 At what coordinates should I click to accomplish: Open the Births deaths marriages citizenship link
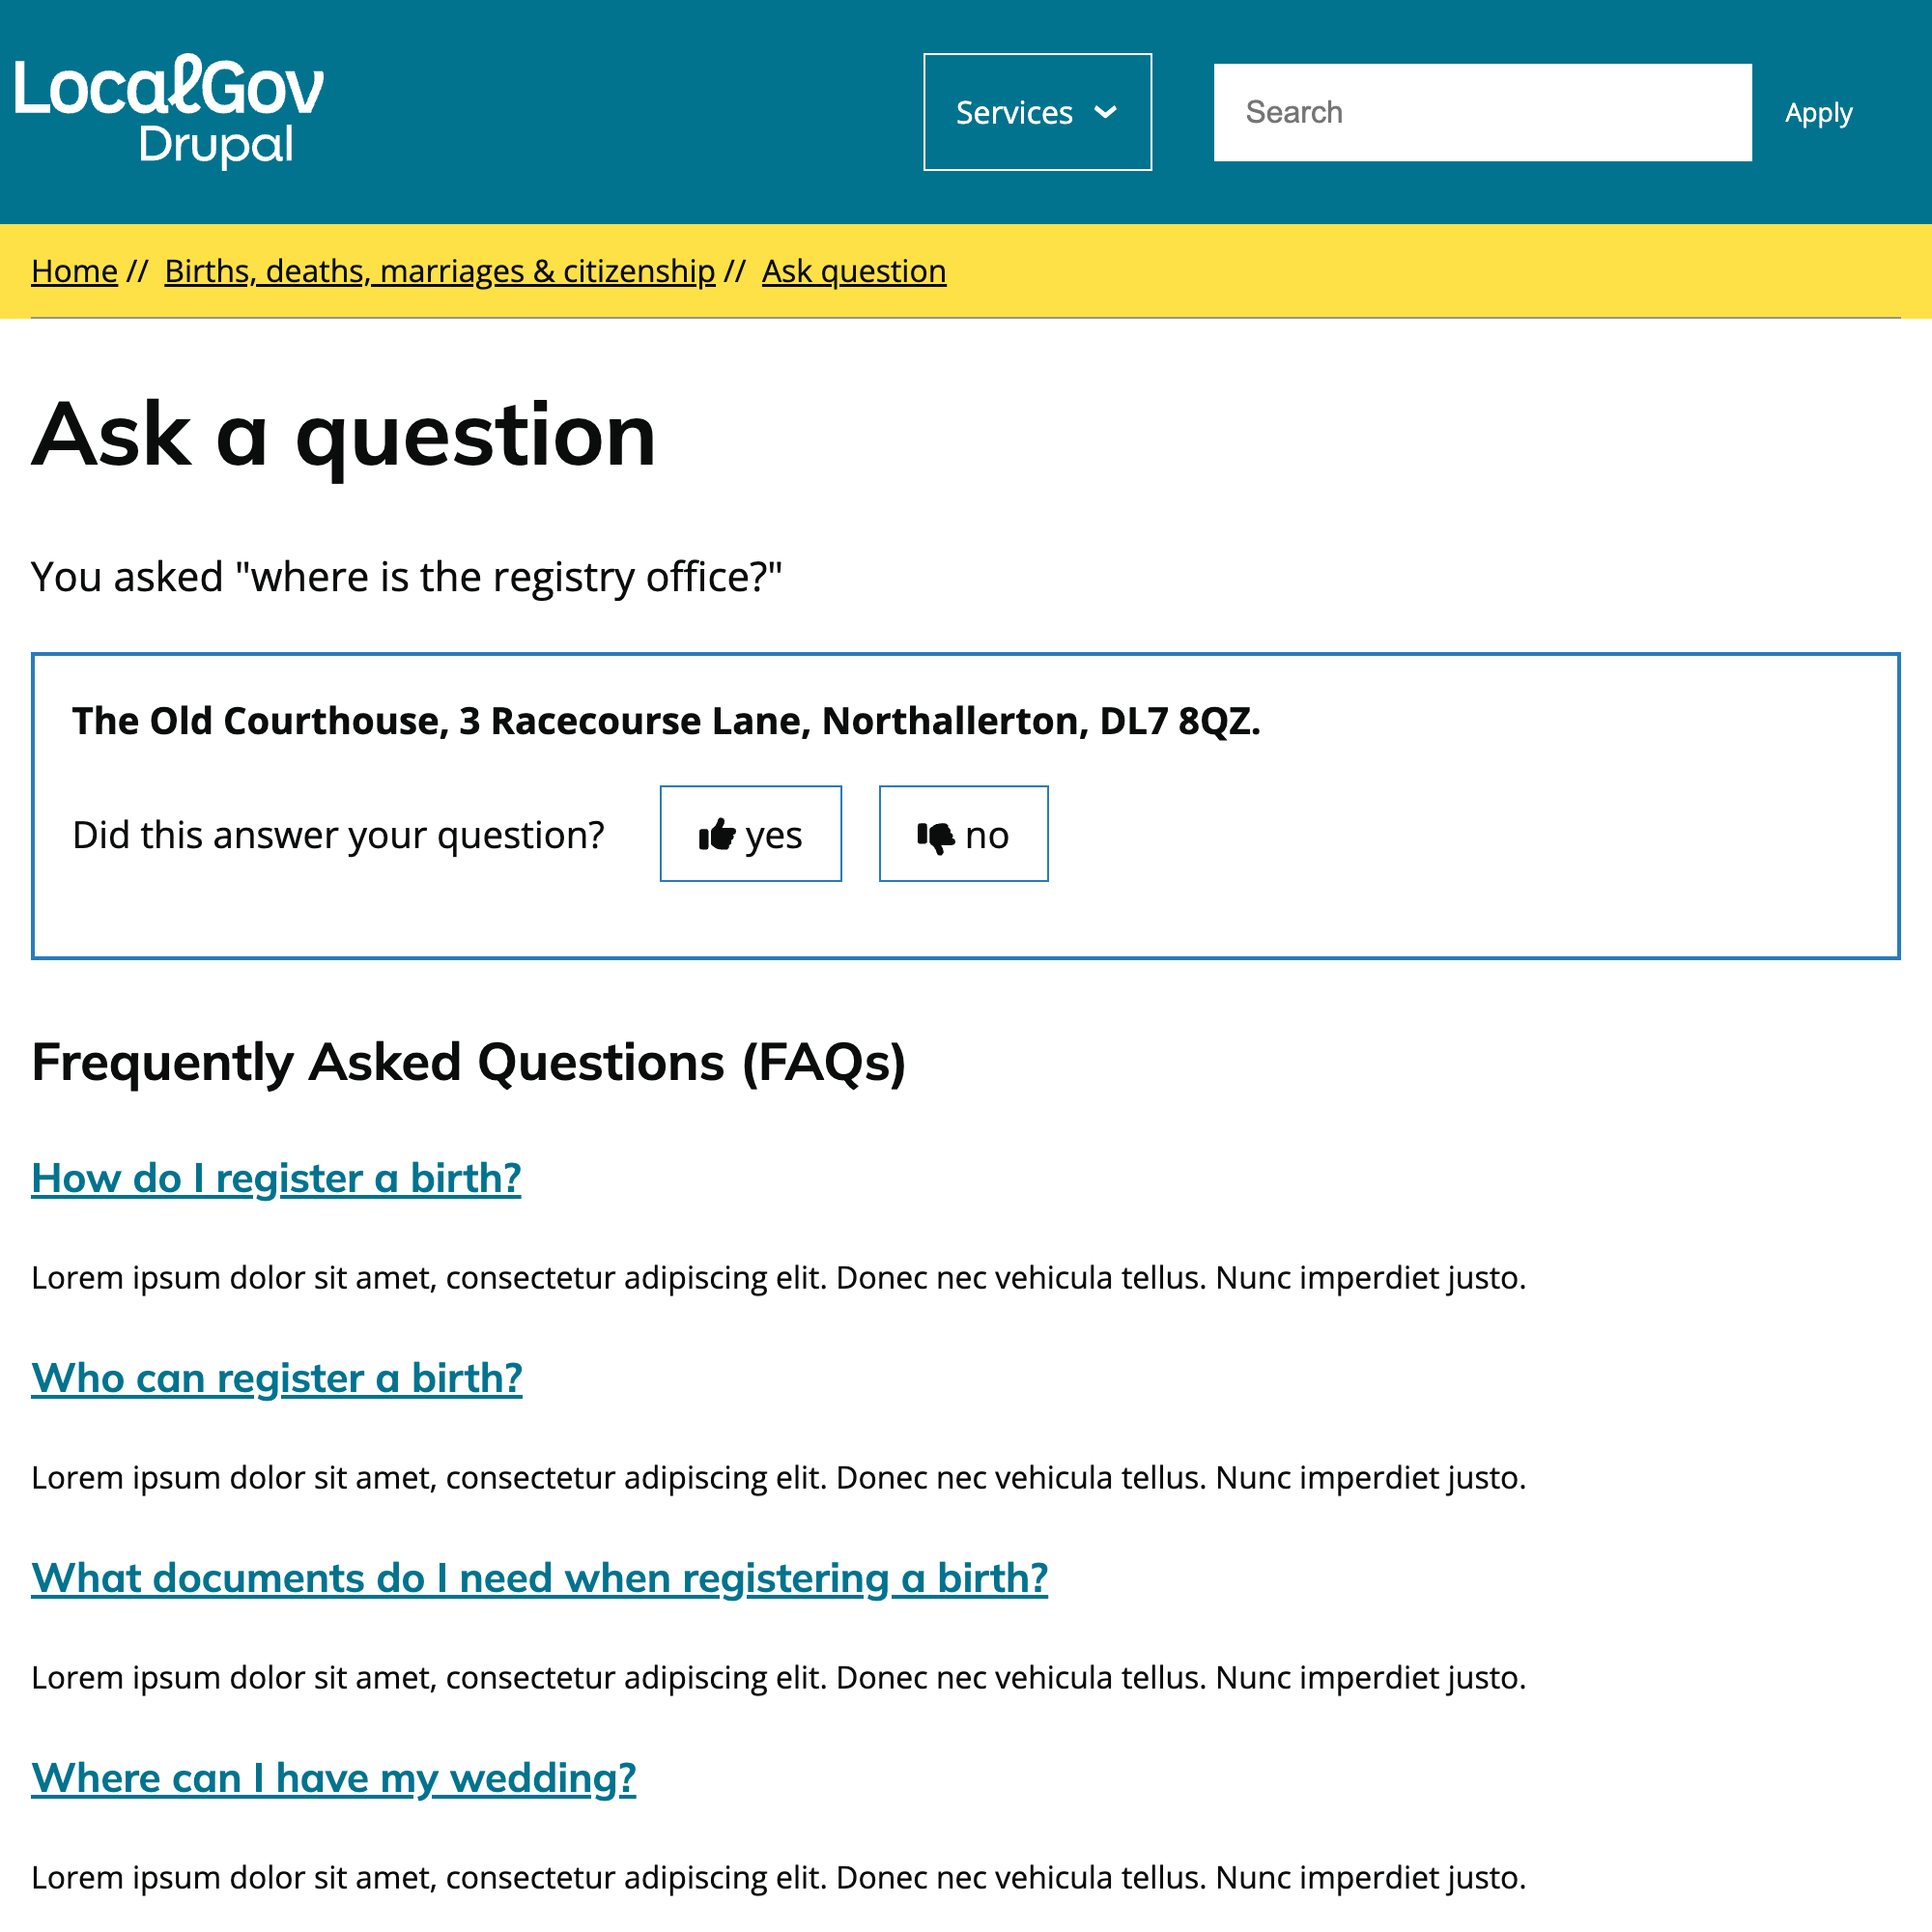click(x=439, y=269)
